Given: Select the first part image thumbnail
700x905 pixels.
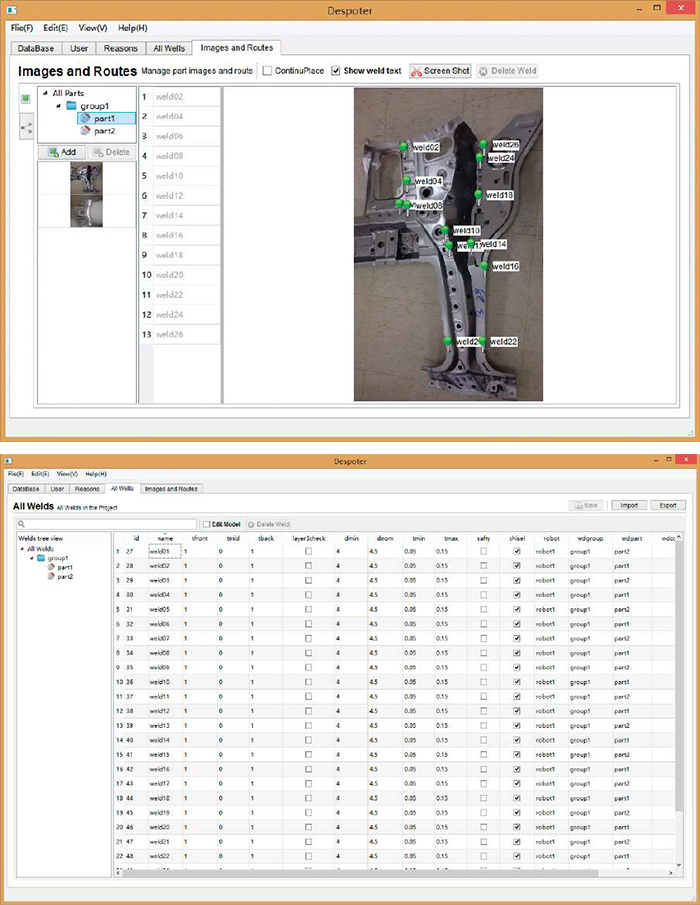Looking at the screenshot, I should [87, 178].
